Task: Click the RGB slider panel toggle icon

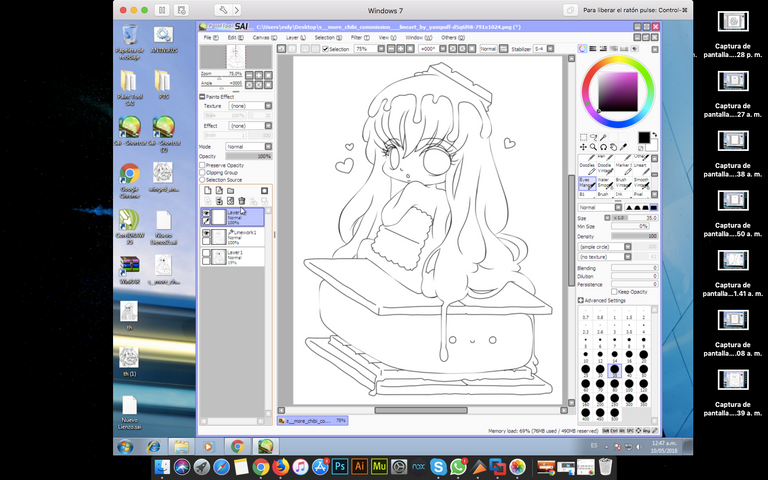Action: pos(593,48)
